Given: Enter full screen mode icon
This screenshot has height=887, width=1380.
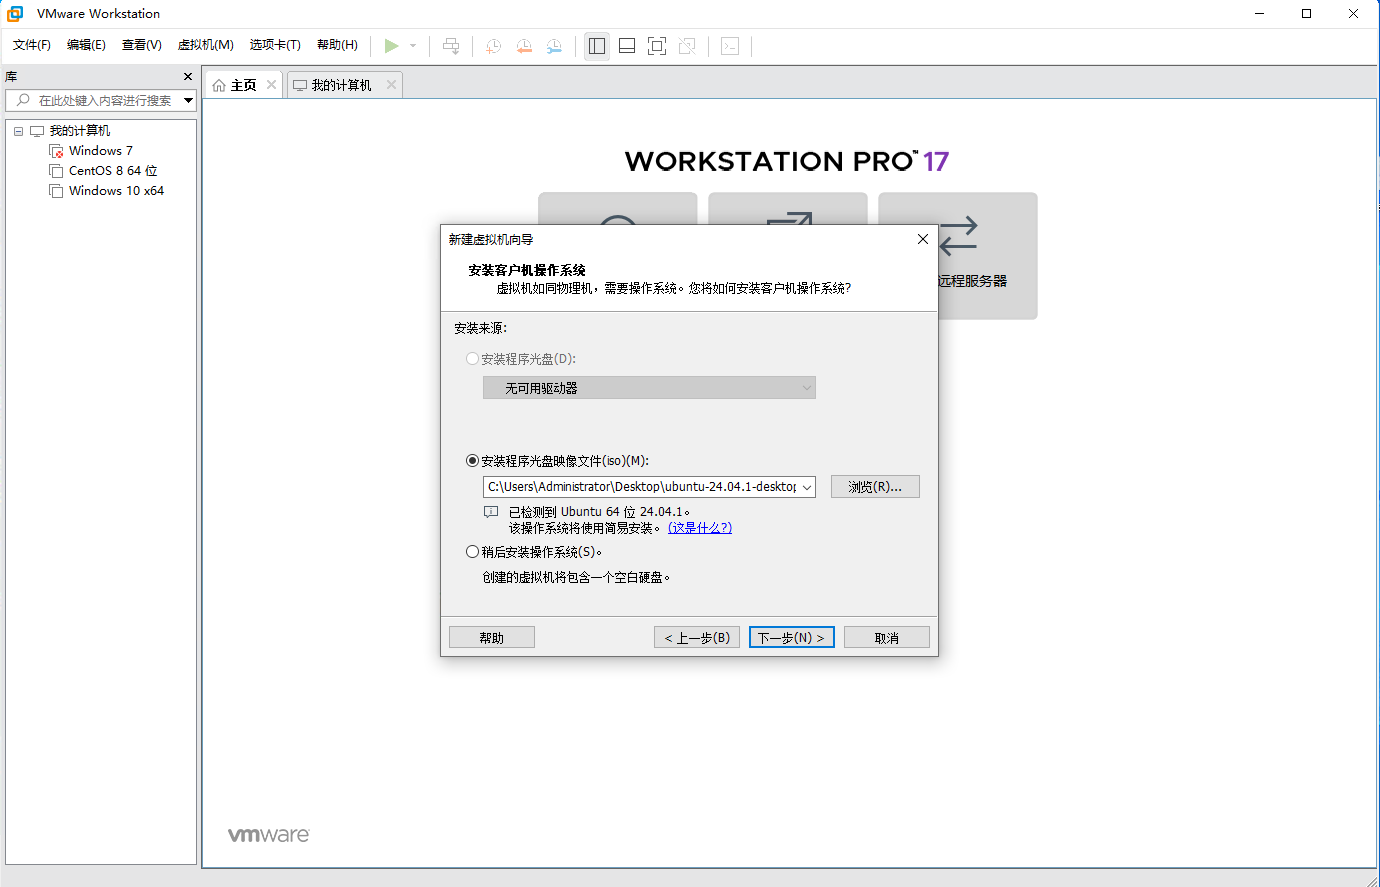Looking at the screenshot, I should click(x=657, y=46).
